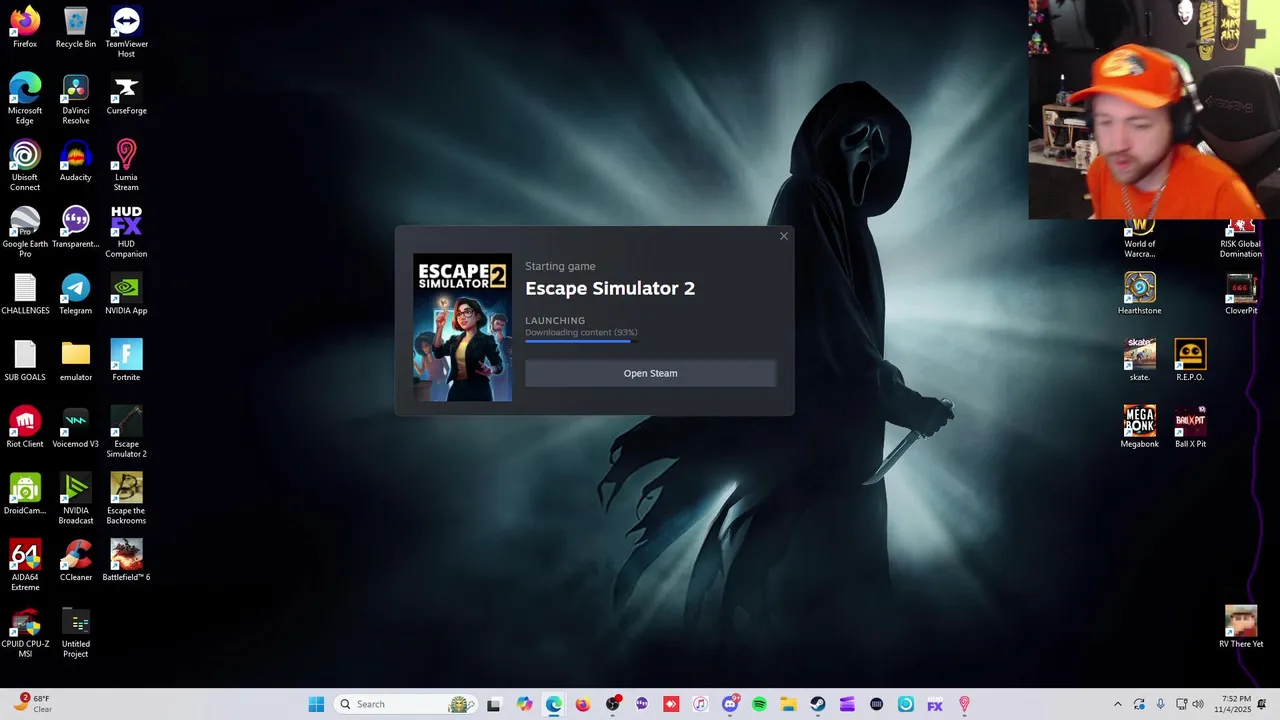Open RV There Yet desktop icon
The width and height of the screenshot is (1280, 720).
(x=1241, y=627)
